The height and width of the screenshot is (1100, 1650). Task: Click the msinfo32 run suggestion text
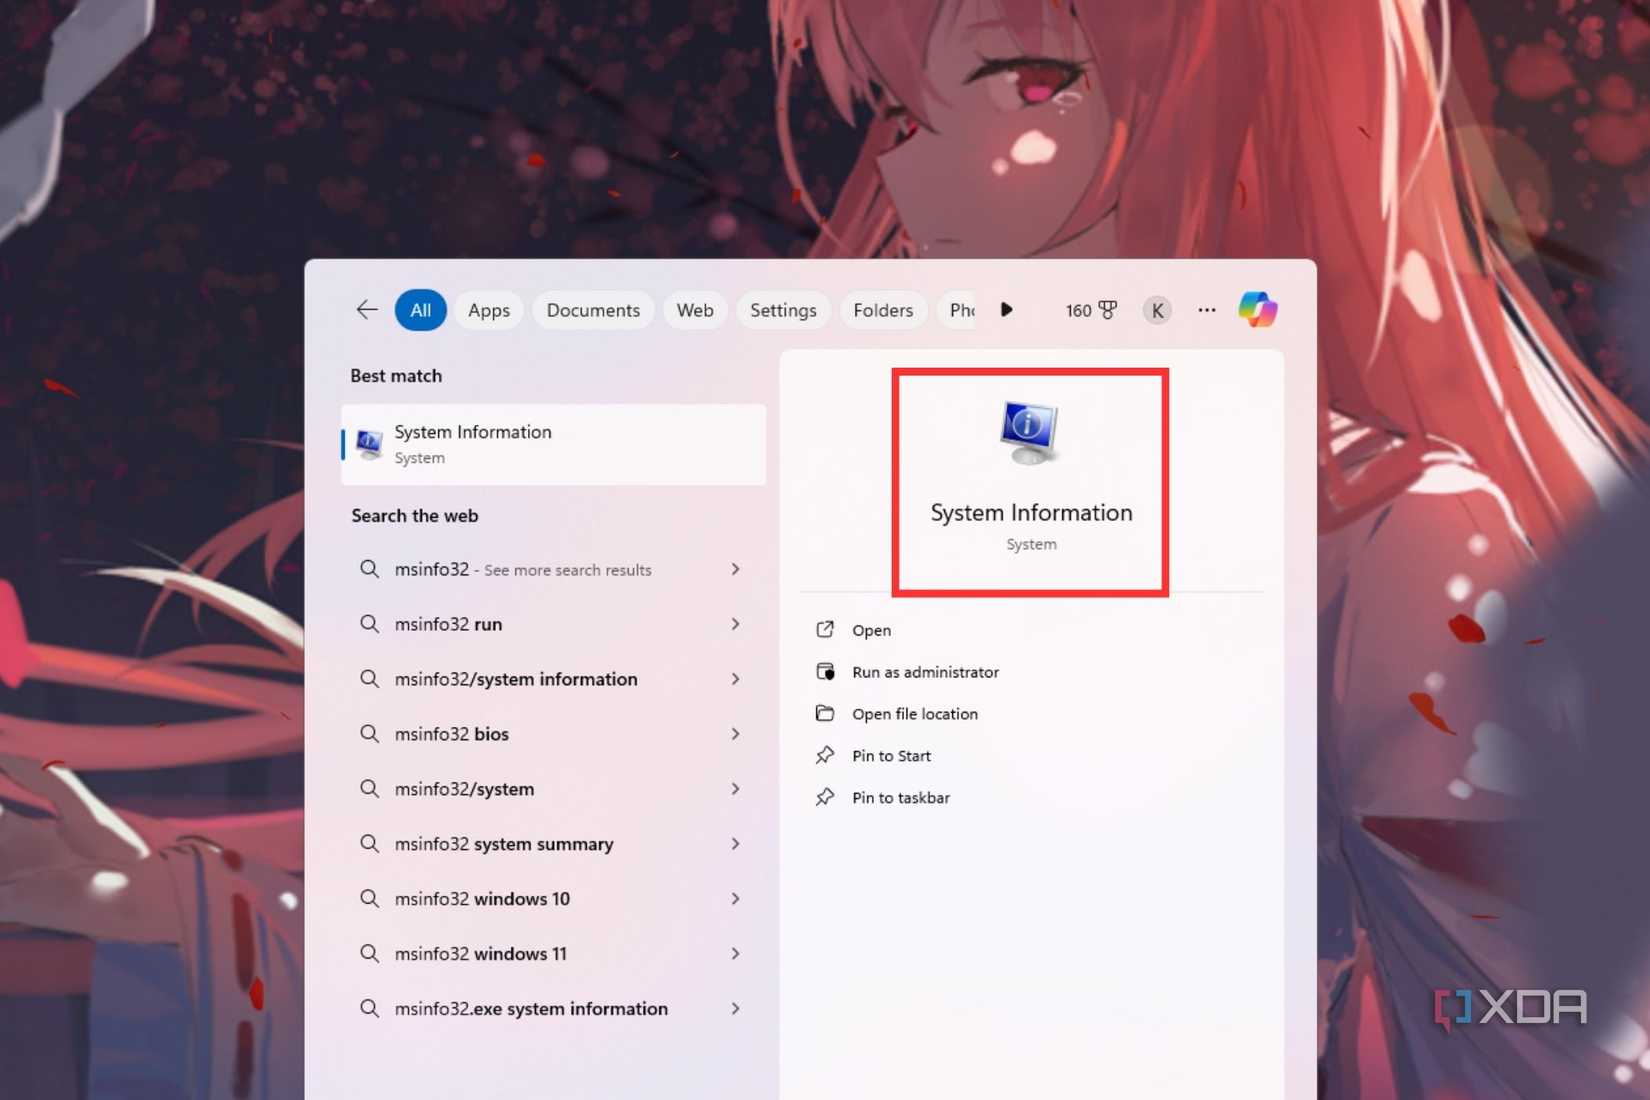(448, 624)
